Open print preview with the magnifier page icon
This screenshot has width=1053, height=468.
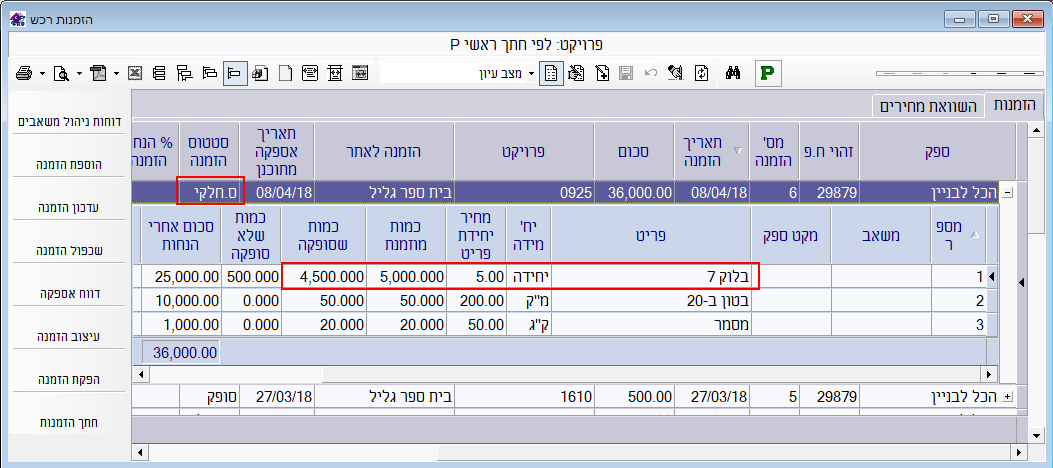pos(61,73)
